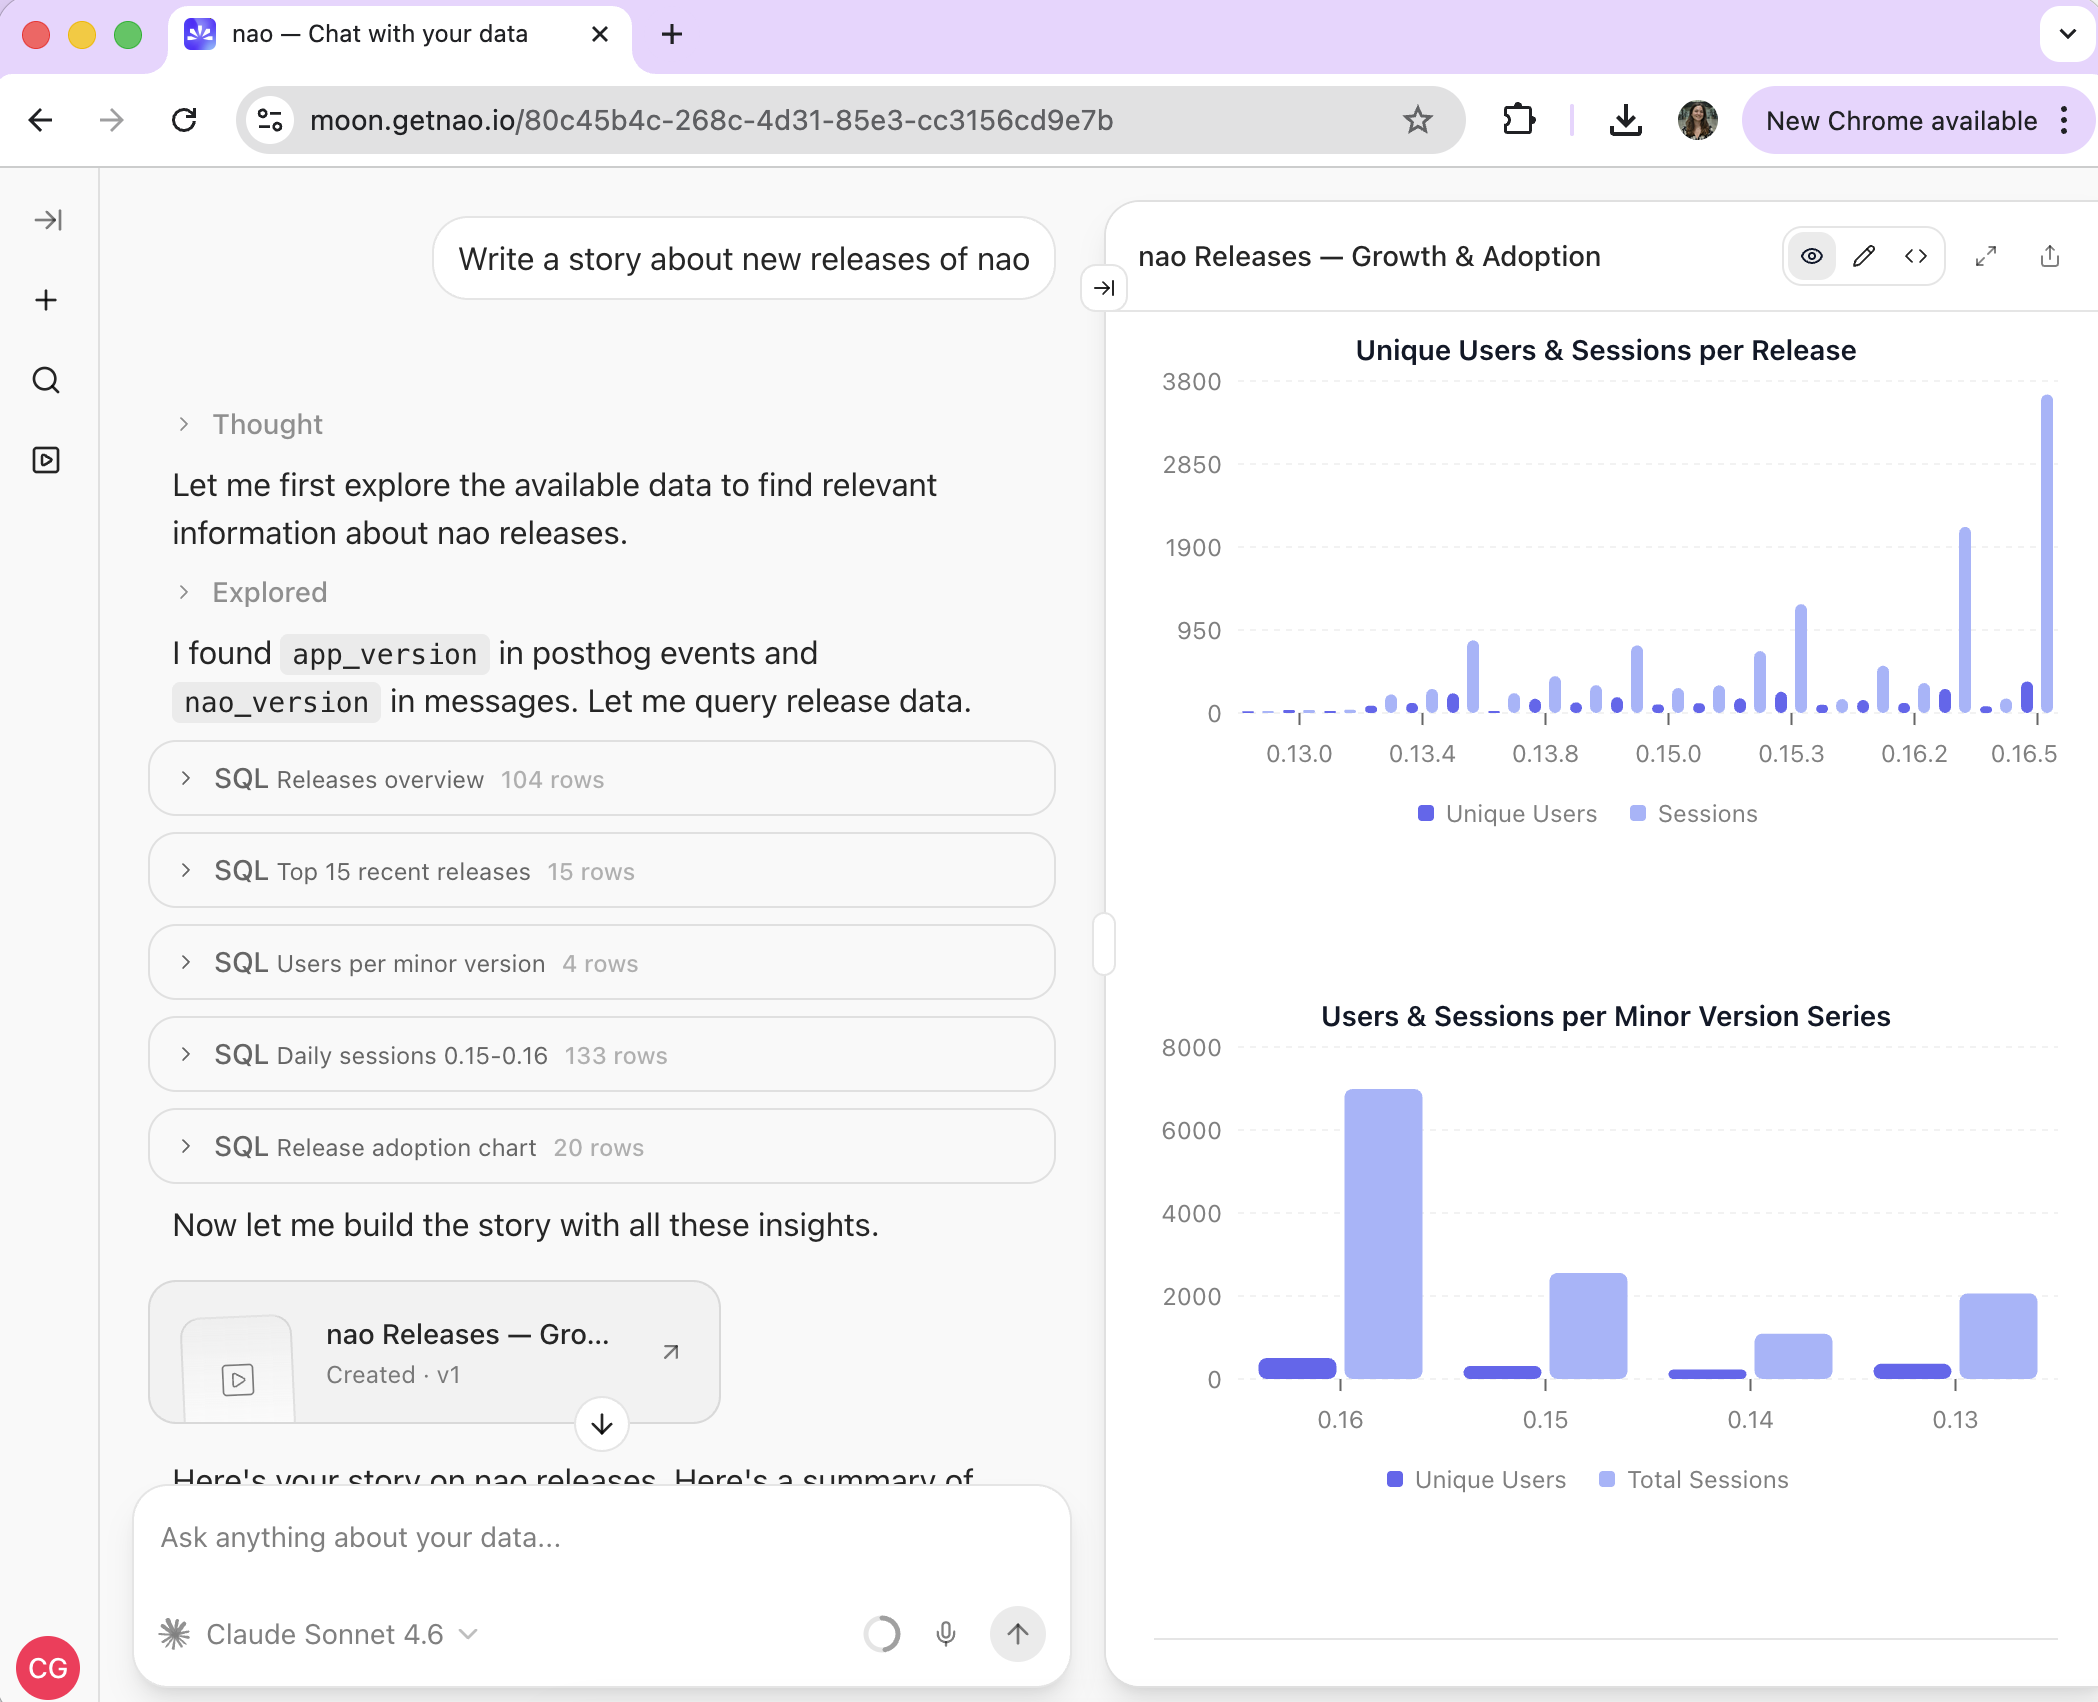
Task: Select the nao — Chat with your data tab
Action: [378, 33]
